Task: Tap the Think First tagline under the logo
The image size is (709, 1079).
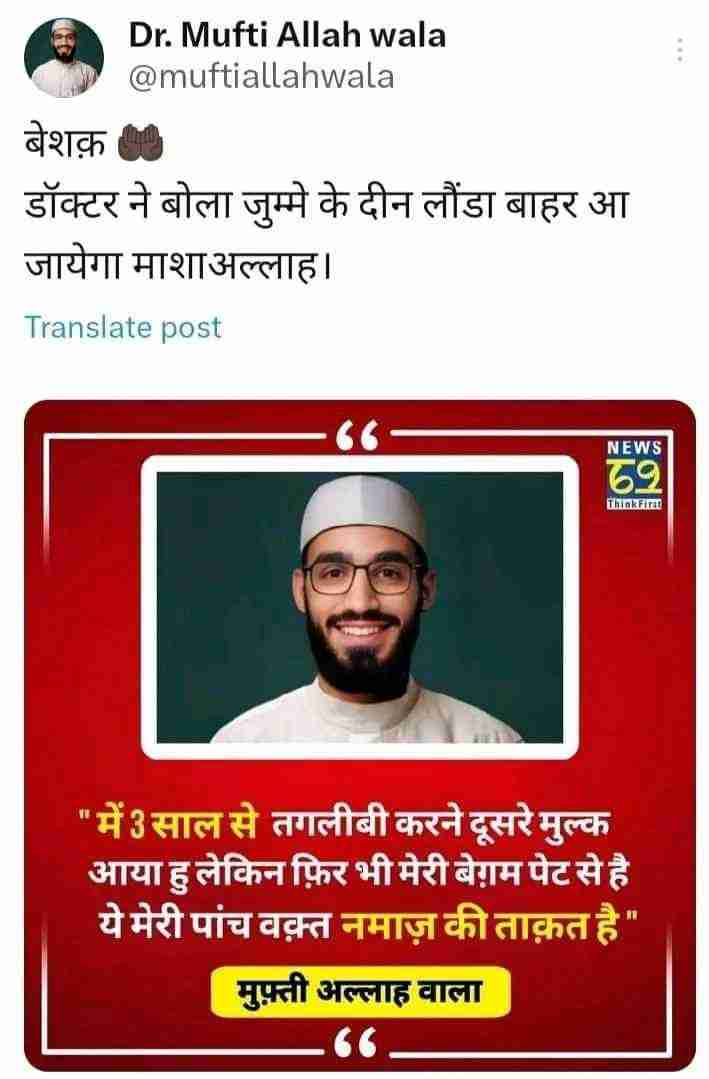Action: tap(634, 504)
